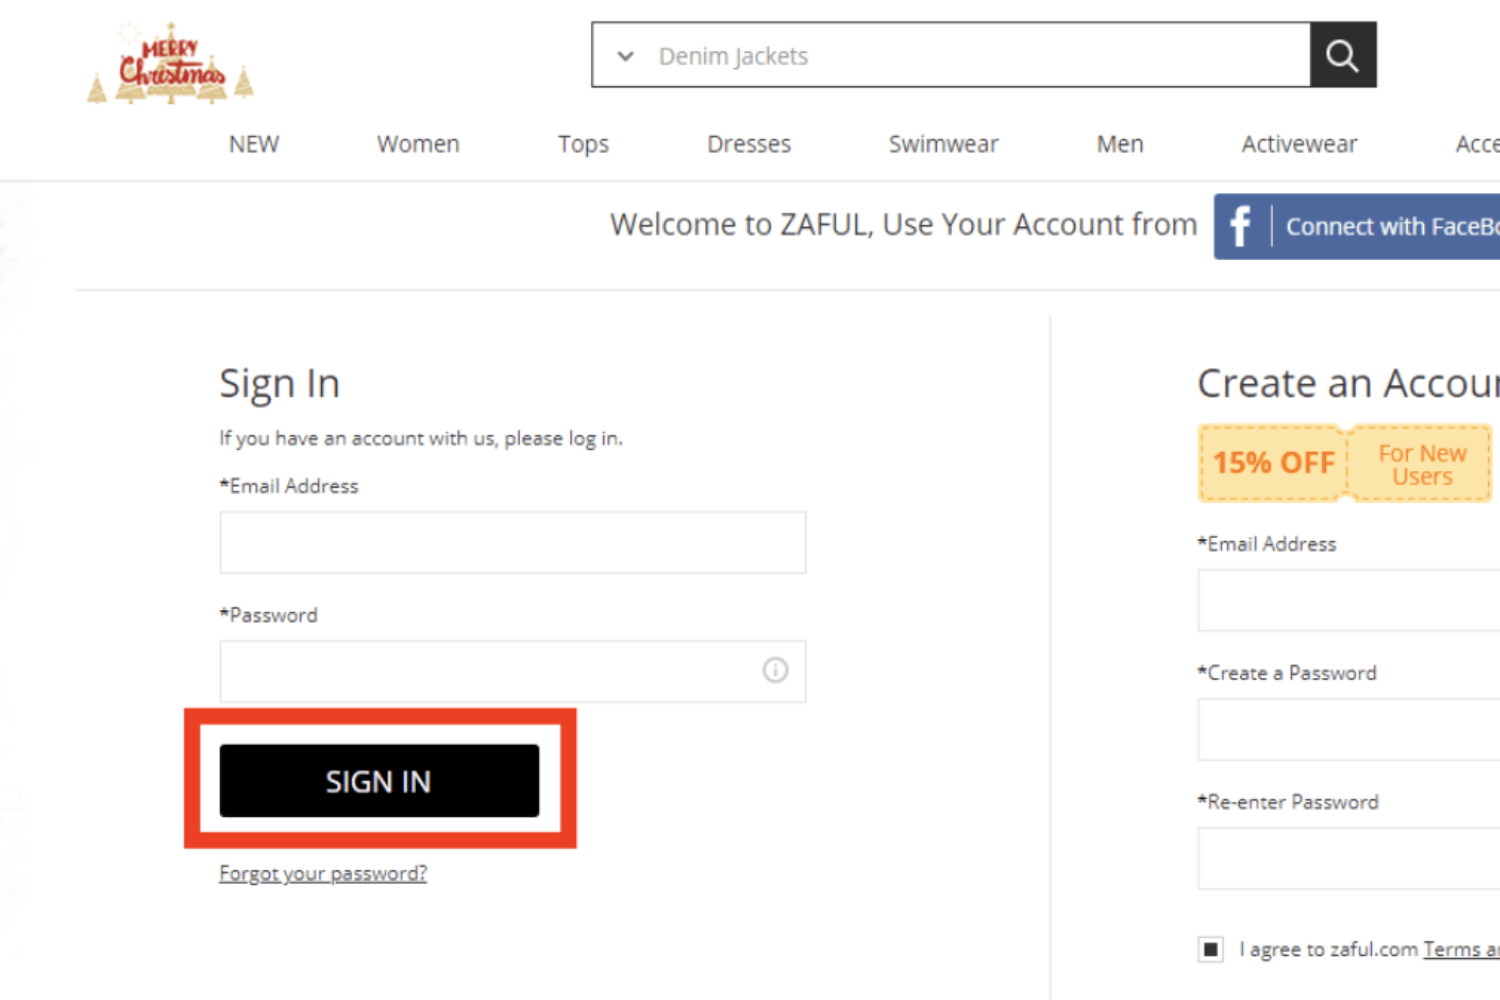Click the password info tooltip icon
This screenshot has width=1500, height=1000.
[x=775, y=671]
